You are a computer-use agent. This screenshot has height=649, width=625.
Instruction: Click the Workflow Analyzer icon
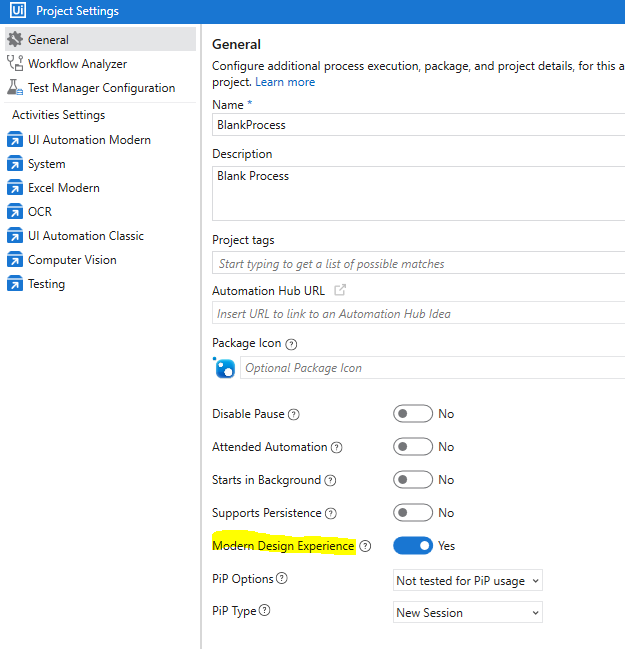click(15, 63)
